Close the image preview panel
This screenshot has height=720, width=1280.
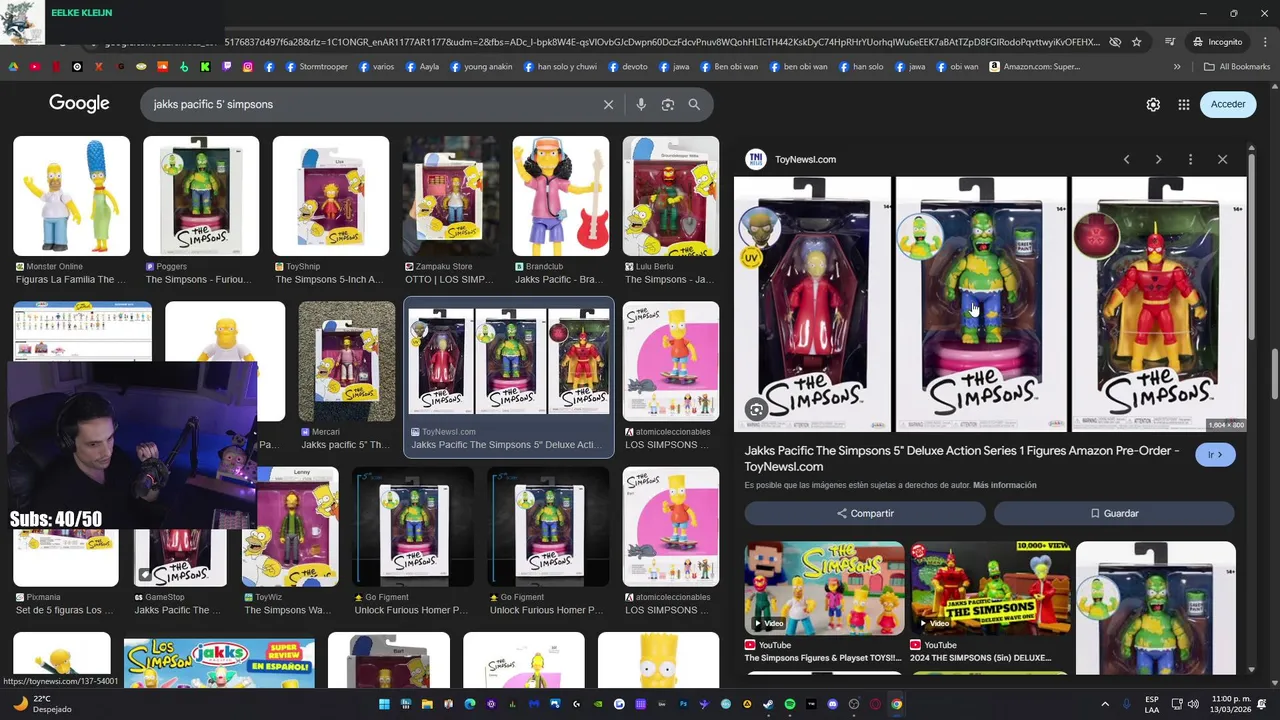pyautogui.click(x=1222, y=159)
